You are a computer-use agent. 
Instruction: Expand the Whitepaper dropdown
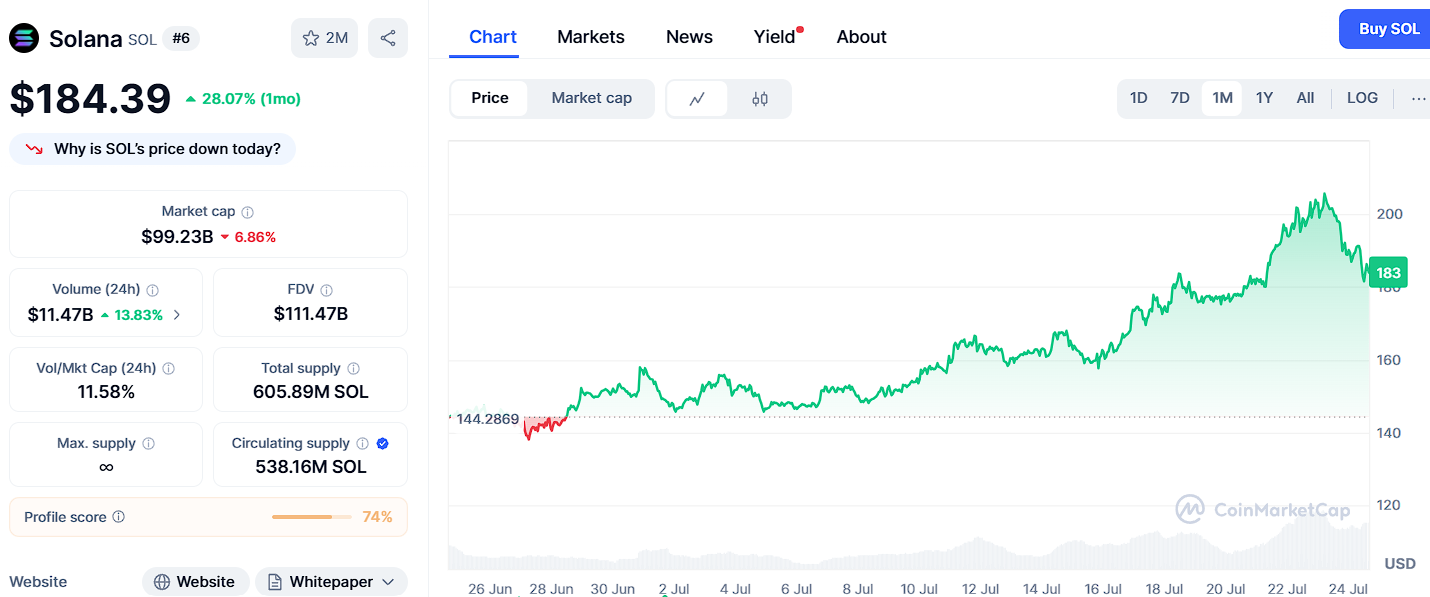point(331,582)
